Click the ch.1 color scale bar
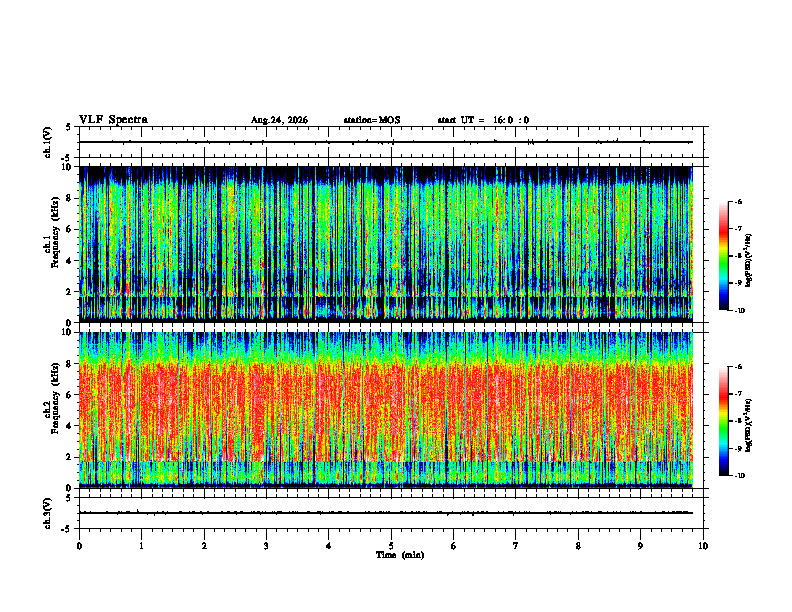The width and height of the screenshot is (792, 612). tap(723, 256)
